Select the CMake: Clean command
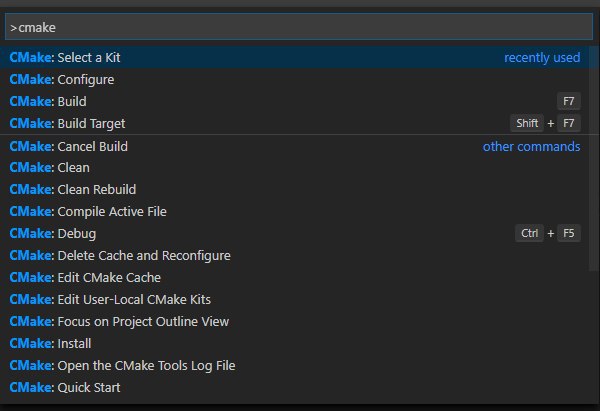 pos(295,168)
